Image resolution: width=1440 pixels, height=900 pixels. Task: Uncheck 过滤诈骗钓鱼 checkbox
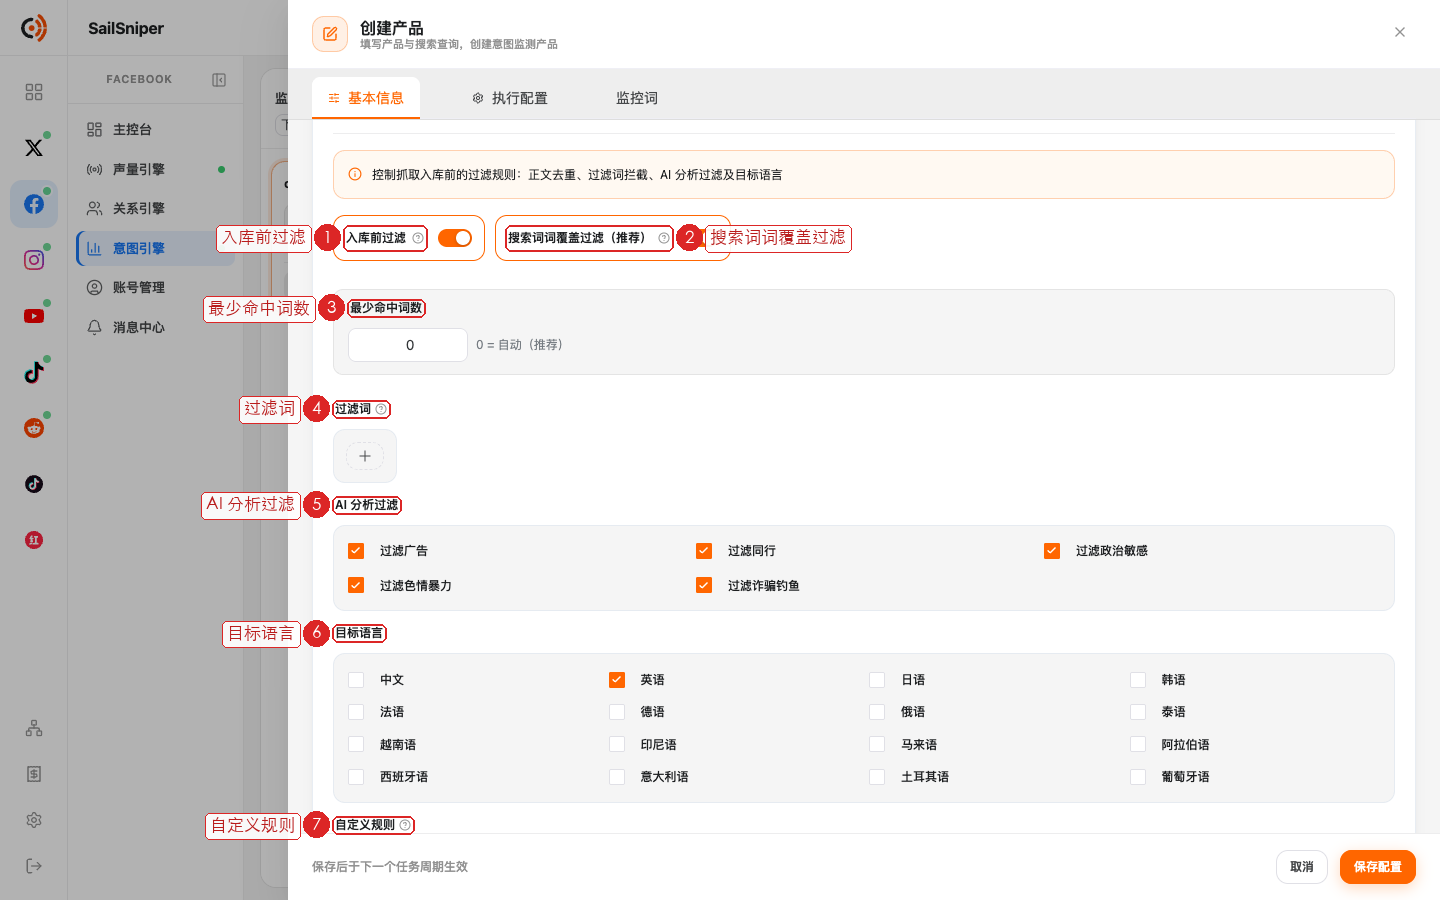(704, 585)
